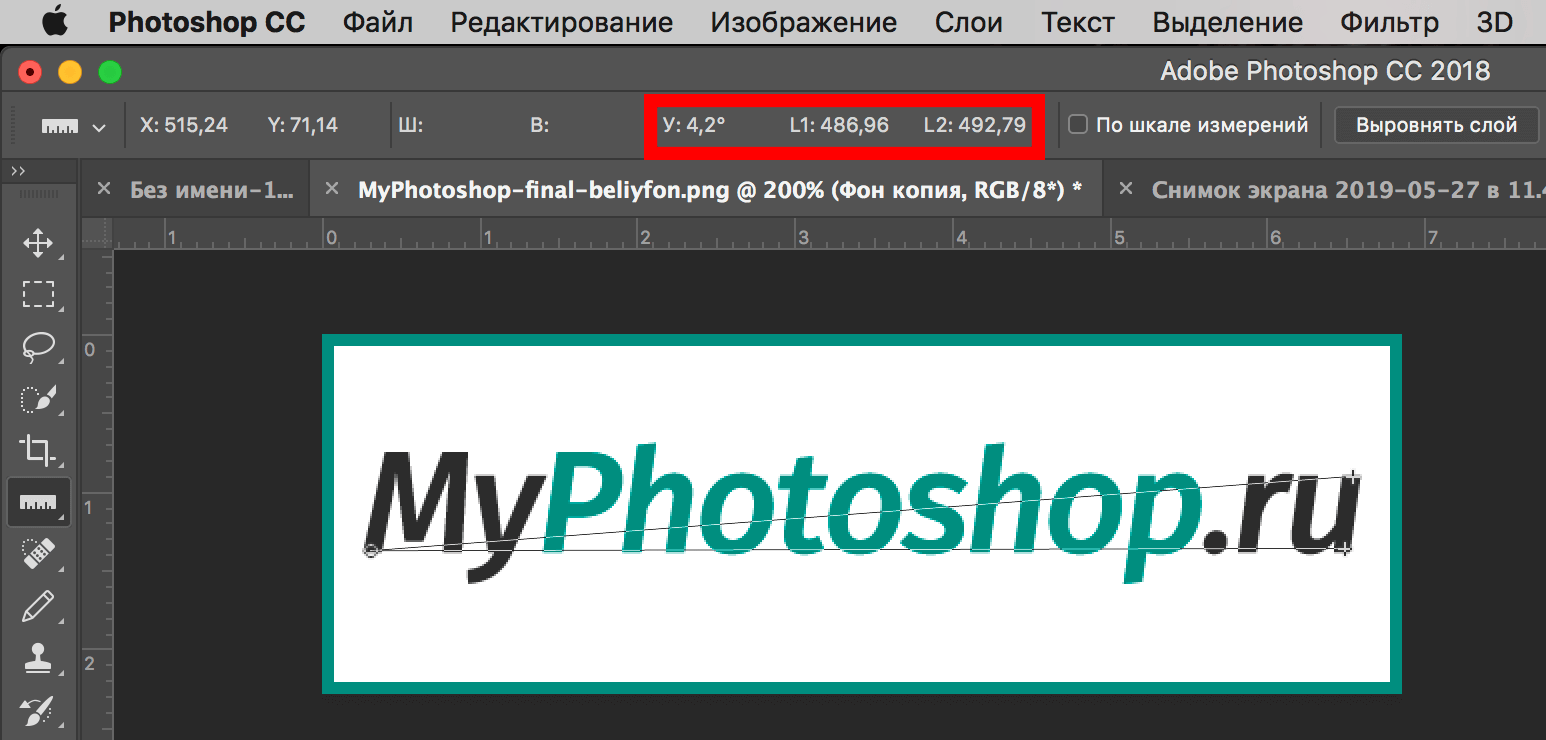
Task: Open the Фильтр menu
Action: (x=1389, y=21)
